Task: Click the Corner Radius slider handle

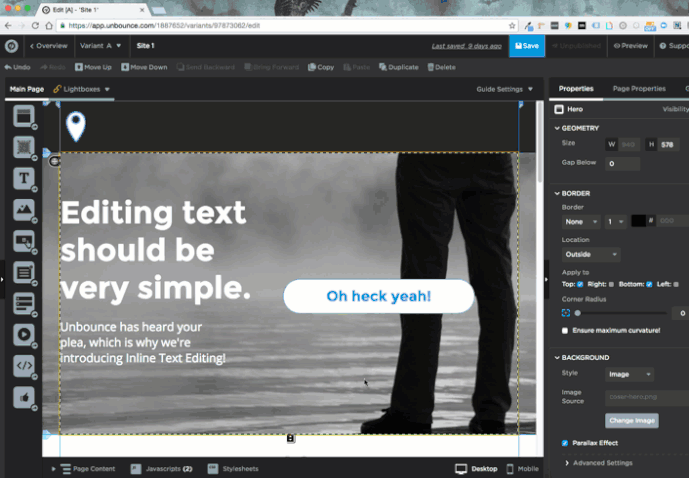Action: (x=578, y=313)
